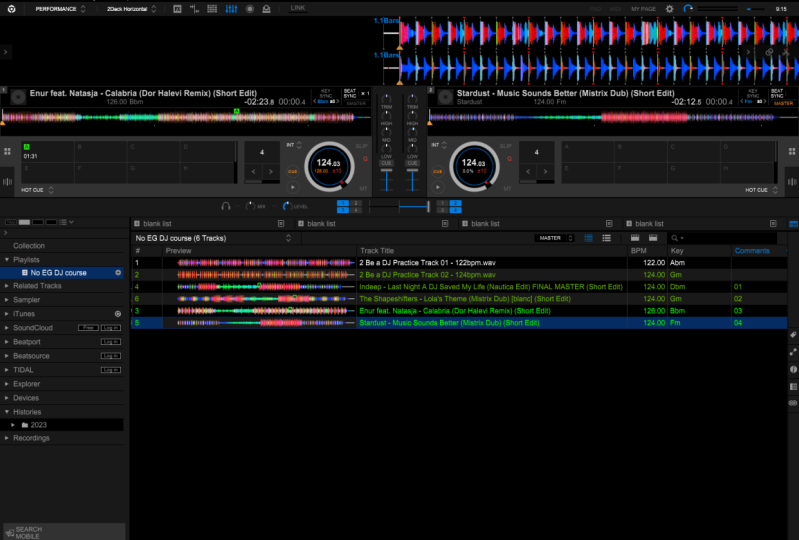Click the Search Mobile icon at bottom left
This screenshot has height=540, width=799.
coord(9,532)
